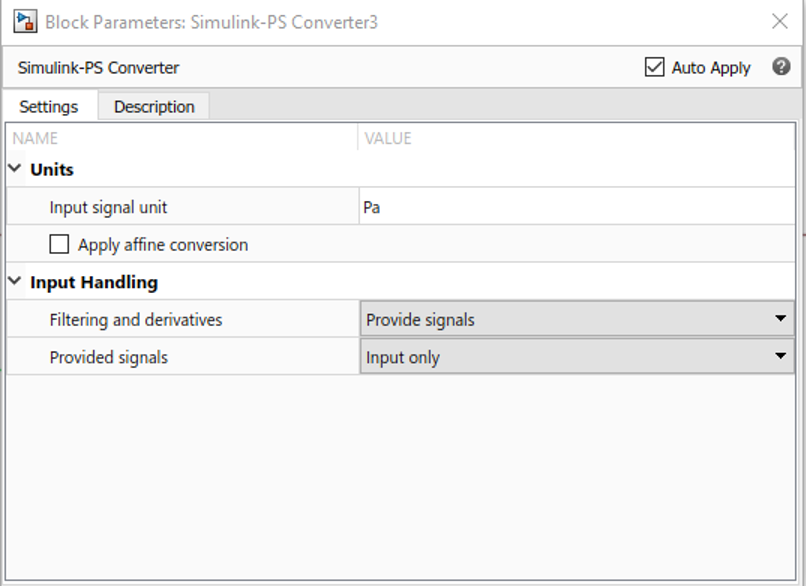The width and height of the screenshot is (806, 586).
Task: Collapse the Units section
Action: click(x=16, y=169)
